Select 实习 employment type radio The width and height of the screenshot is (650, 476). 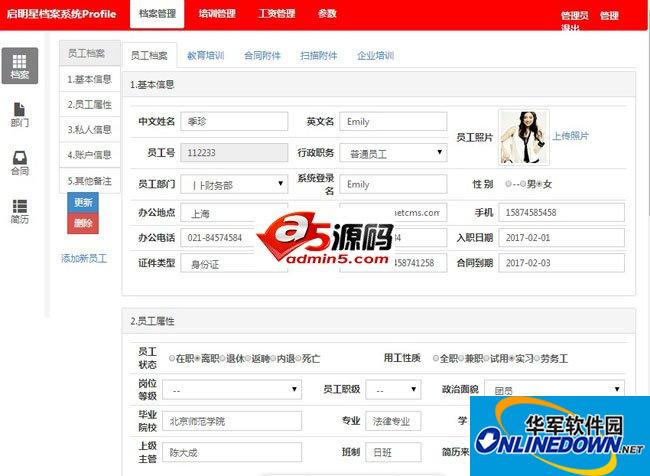point(512,358)
